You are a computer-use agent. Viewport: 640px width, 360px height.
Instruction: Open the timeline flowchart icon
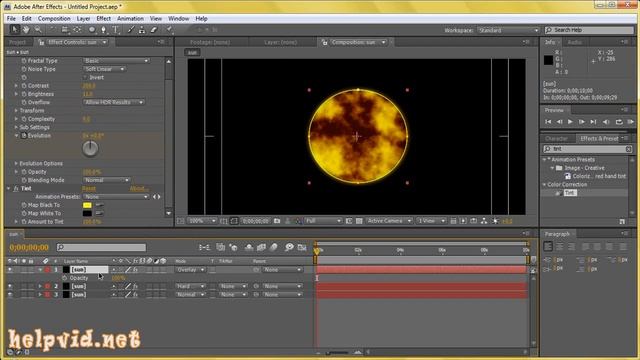tap(484, 221)
